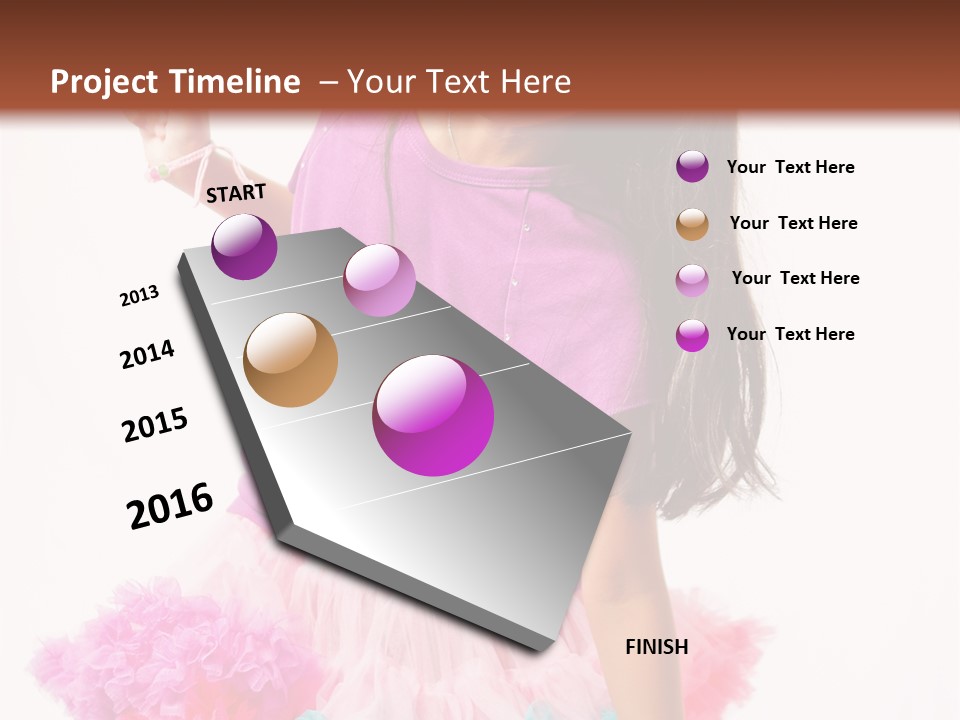This screenshot has width=960, height=720.
Task: Click the FINISH label below the arrow
Action: 657,647
